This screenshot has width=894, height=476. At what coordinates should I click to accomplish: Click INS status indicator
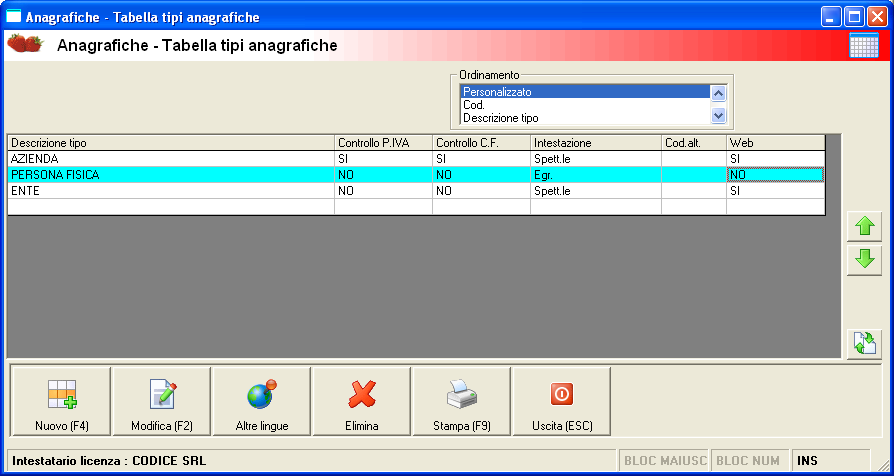tap(831, 461)
